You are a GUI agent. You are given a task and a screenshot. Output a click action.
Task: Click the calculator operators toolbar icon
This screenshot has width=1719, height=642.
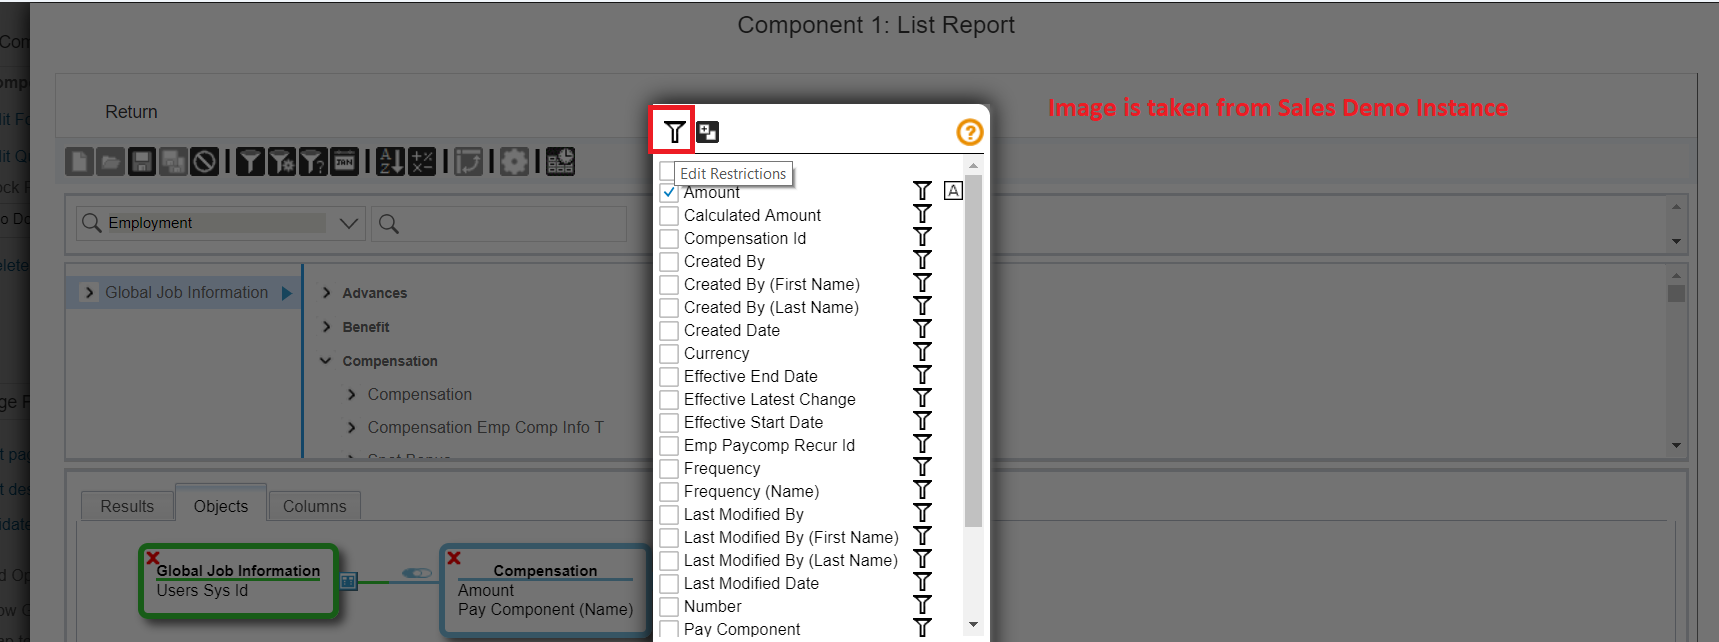[422, 161]
